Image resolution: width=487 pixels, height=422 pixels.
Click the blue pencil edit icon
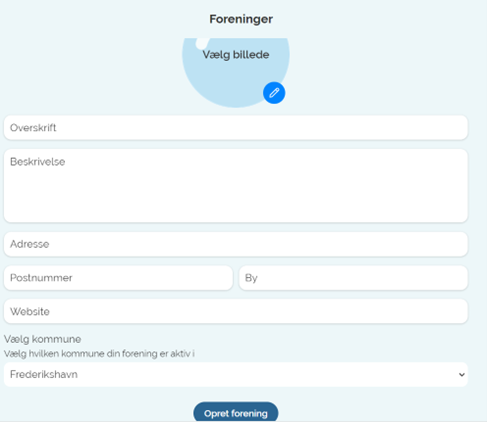pos(274,93)
